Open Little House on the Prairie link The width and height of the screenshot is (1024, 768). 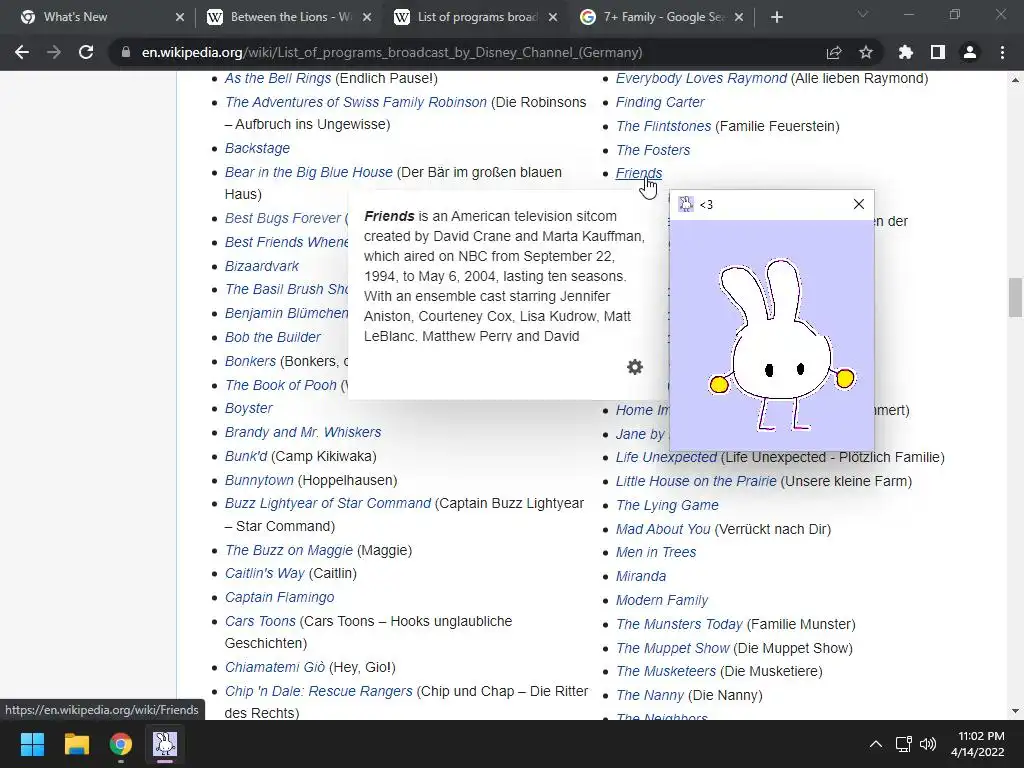tap(696, 482)
